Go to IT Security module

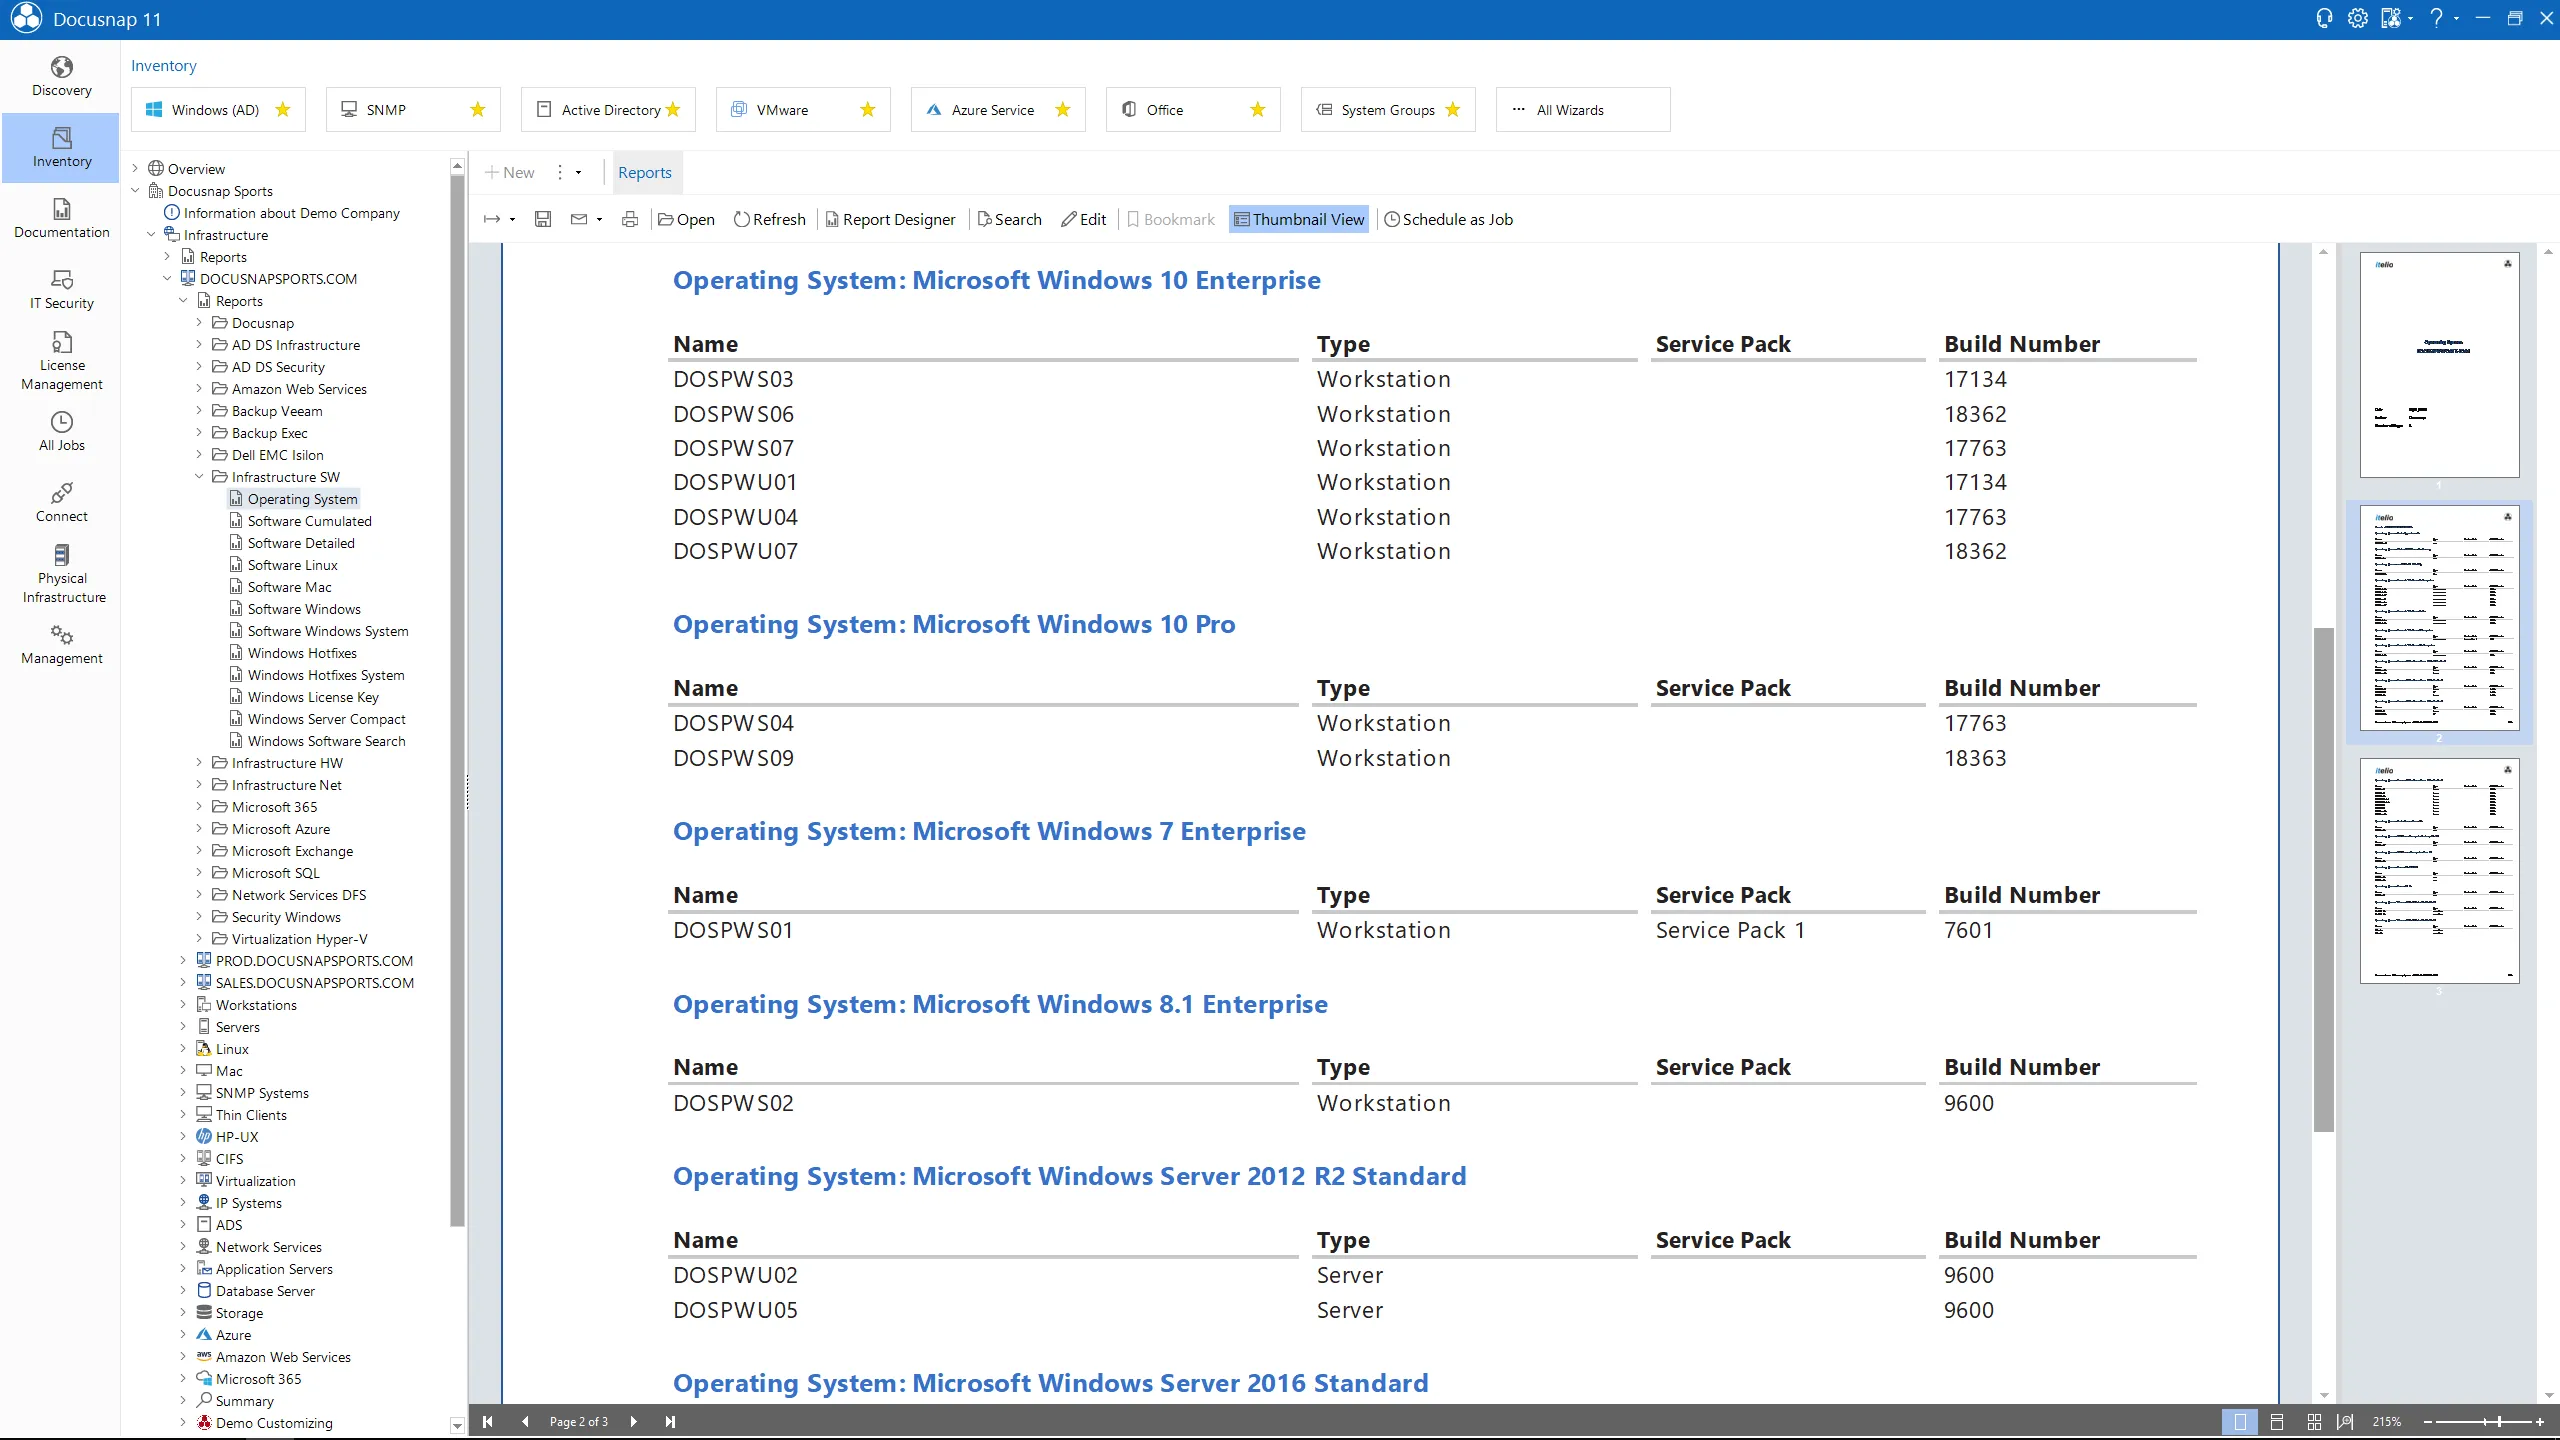click(61, 290)
